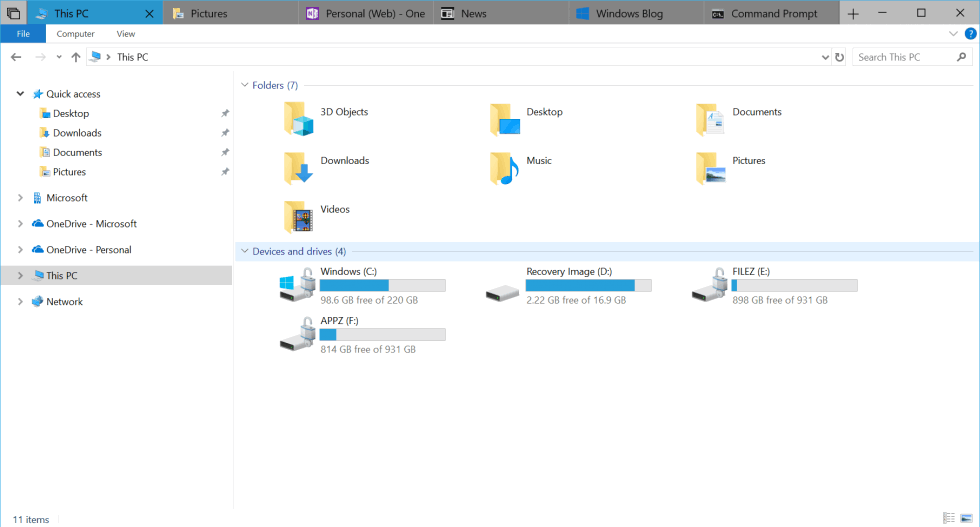Image resolution: width=980 pixels, height=527 pixels.
Task: Click the search magnifier icon
Action: [961, 57]
